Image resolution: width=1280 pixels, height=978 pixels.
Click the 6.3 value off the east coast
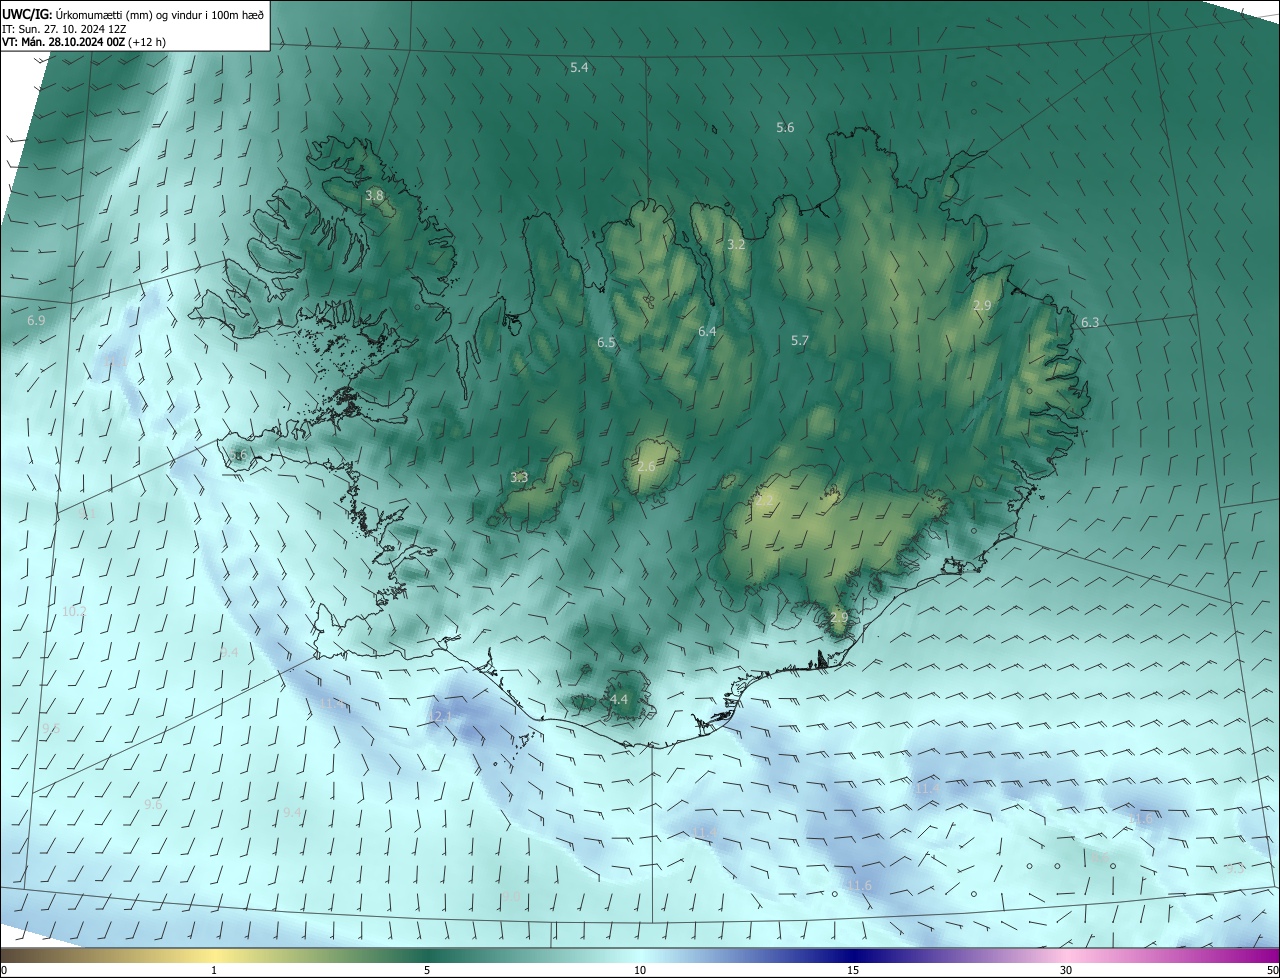tap(1090, 322)
